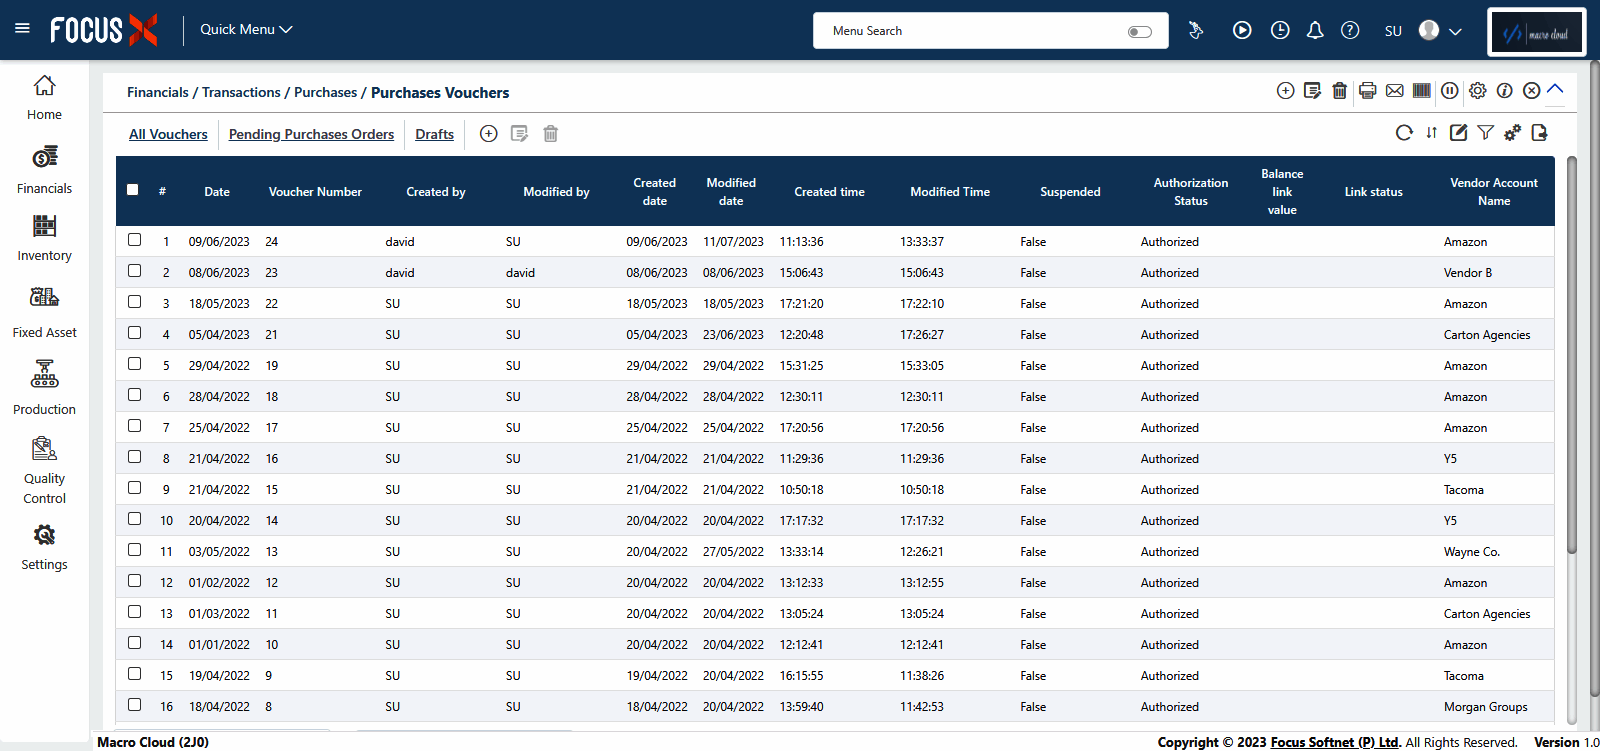
Task: Click the sort arrows icon
Action: click(1431, 133)
